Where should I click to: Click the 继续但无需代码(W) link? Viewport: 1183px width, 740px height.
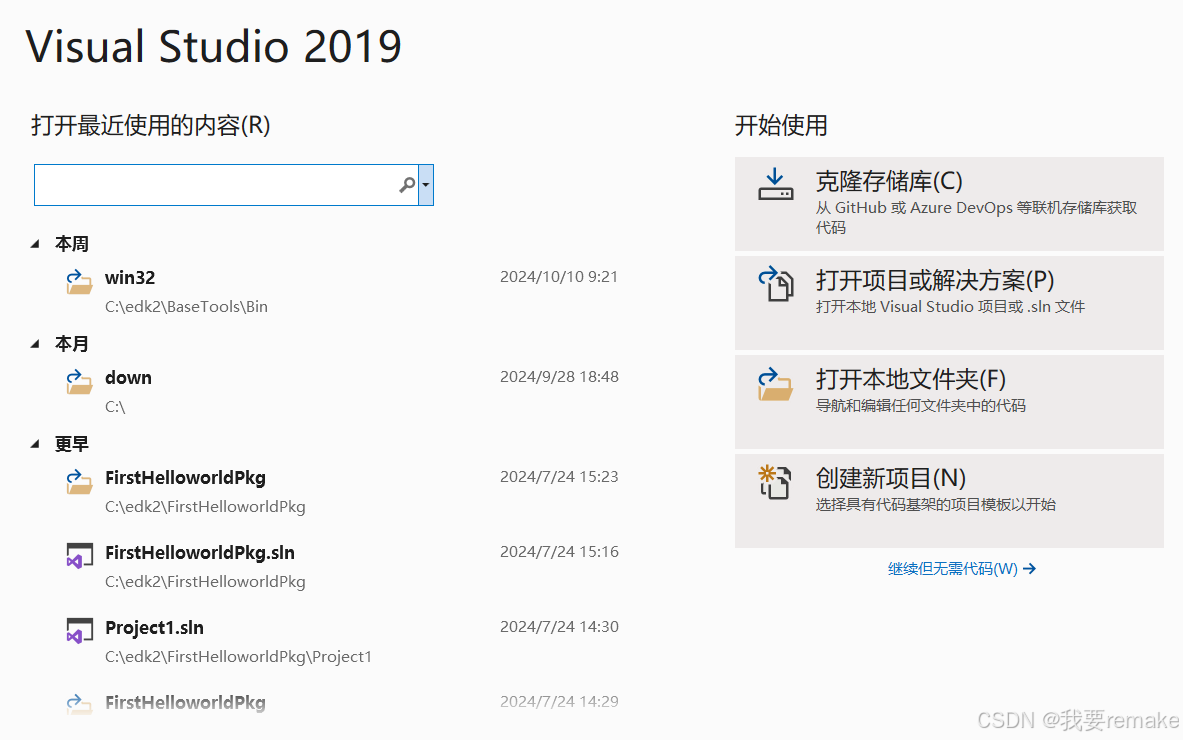pos(953,568)
